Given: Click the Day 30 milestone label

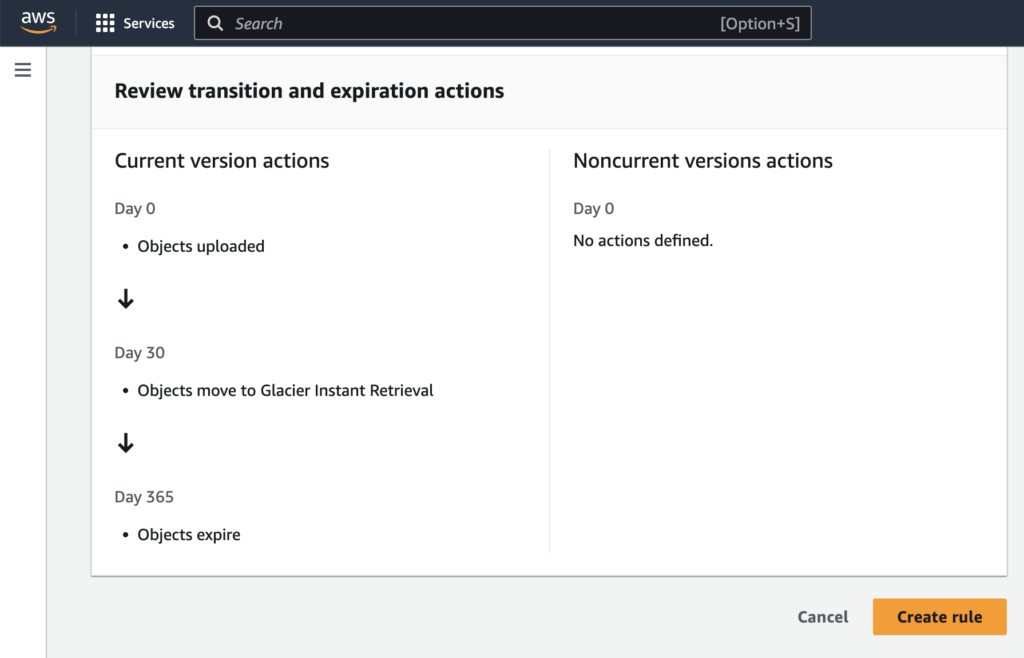Looking at the screenshot, I should (x=137, y=352).
